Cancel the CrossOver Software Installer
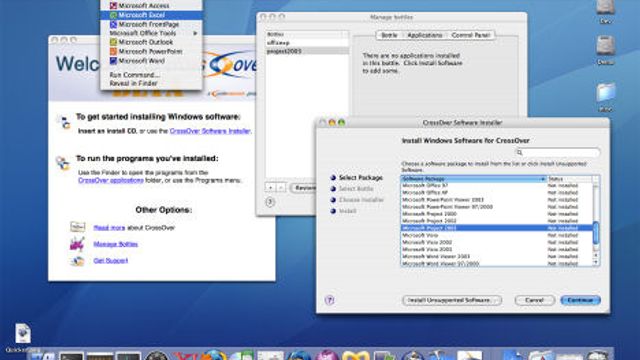The image size is (640, 360). pos(535,300)
